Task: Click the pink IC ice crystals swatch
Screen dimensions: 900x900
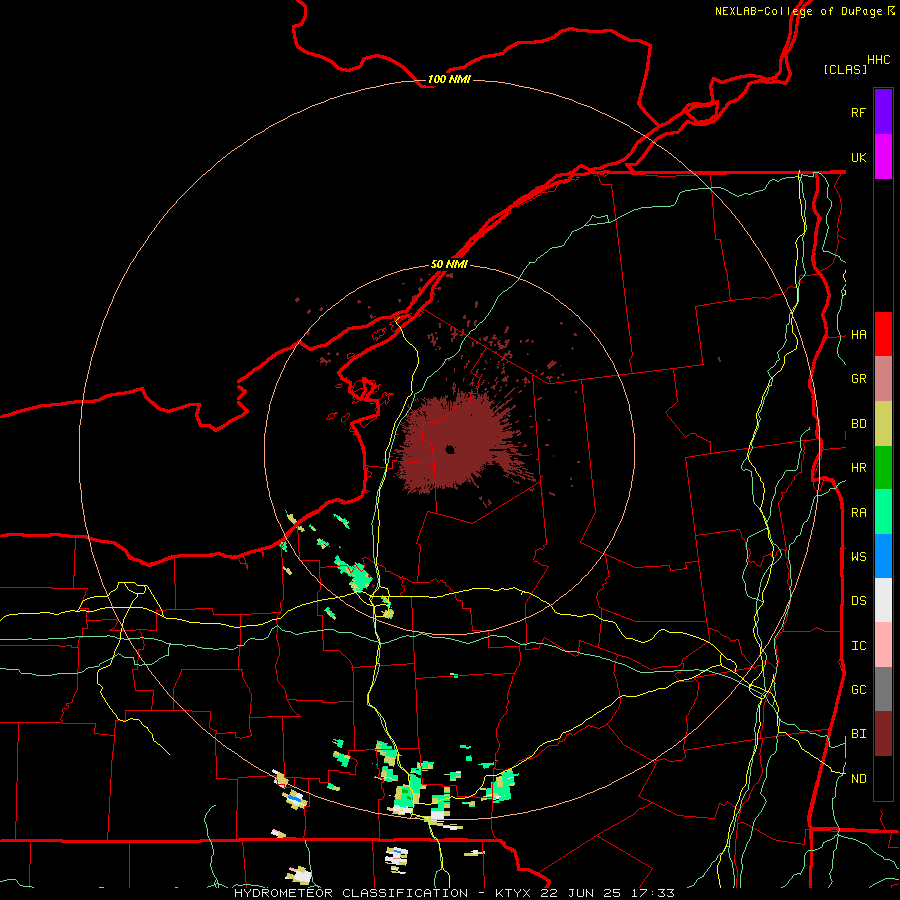Action: (883, 645)
